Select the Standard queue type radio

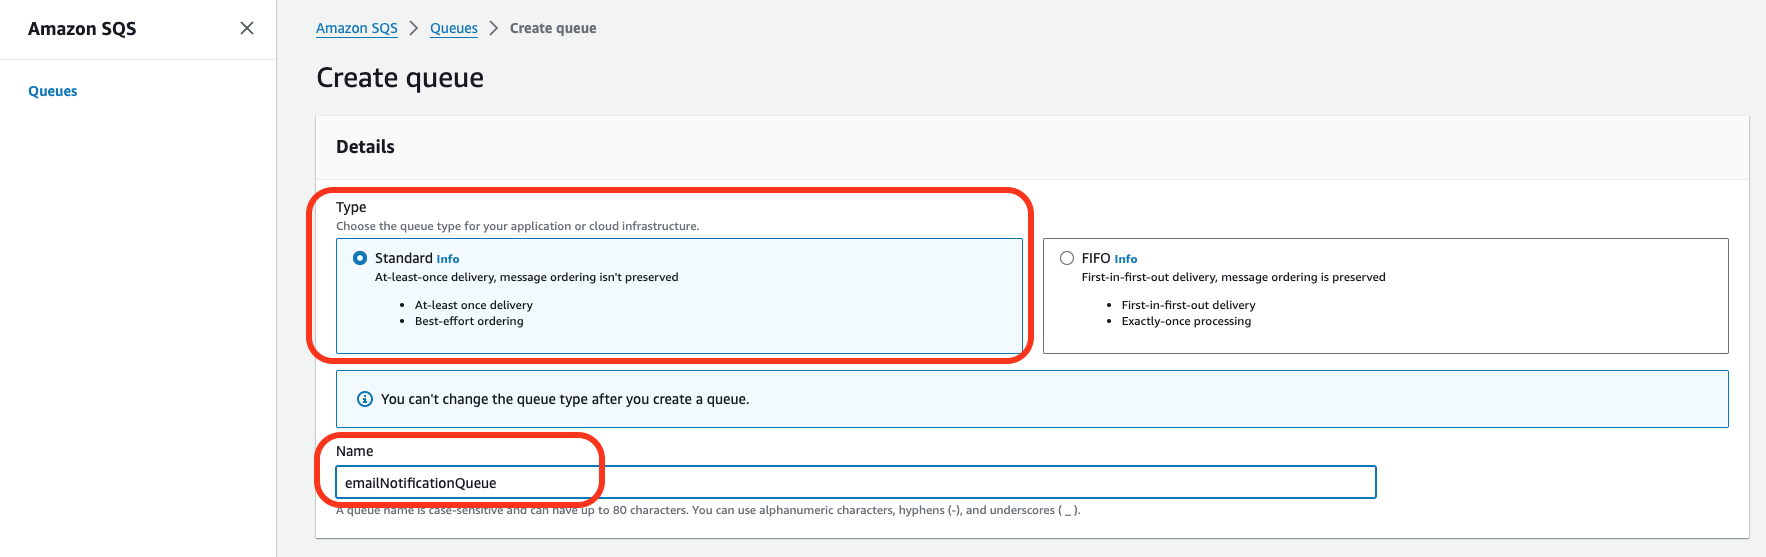pos(360,258)
